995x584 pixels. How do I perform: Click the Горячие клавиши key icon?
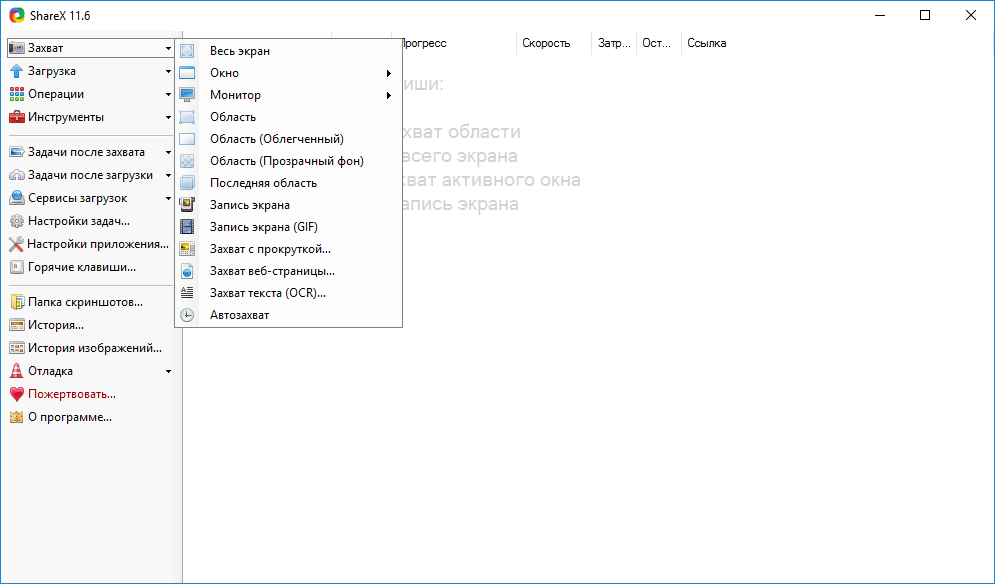[x=17, y=267]
